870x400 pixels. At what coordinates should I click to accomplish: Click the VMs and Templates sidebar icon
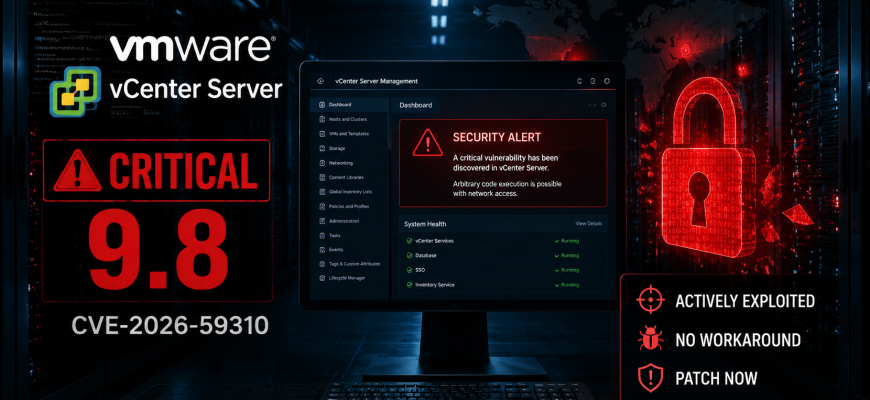tap(322, 134)
